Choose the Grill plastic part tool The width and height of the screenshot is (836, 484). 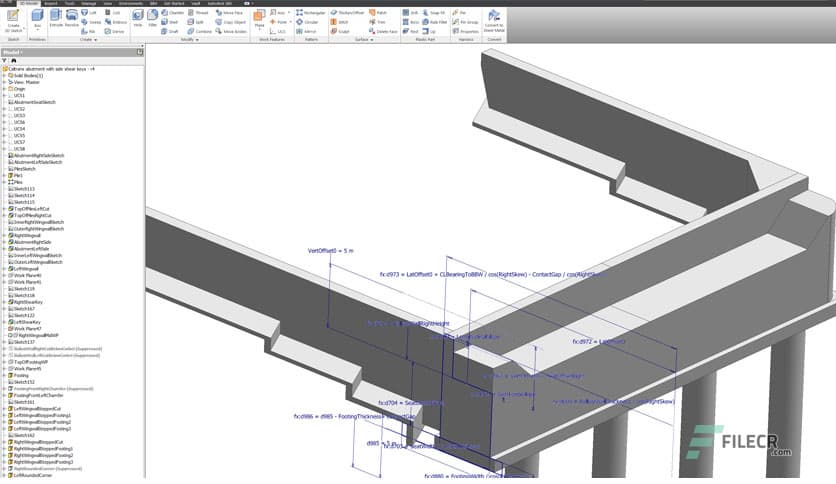(411, 12)
